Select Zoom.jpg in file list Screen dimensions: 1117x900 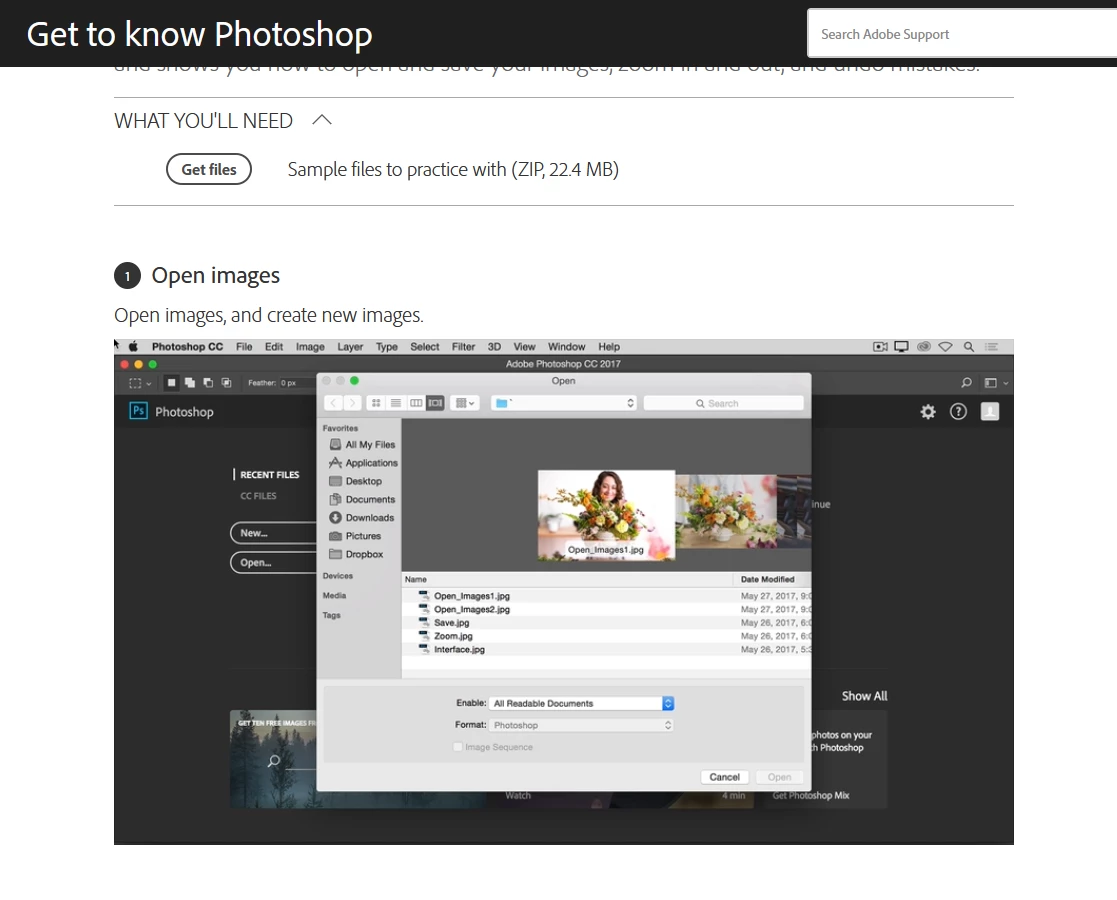click(606, 636)
